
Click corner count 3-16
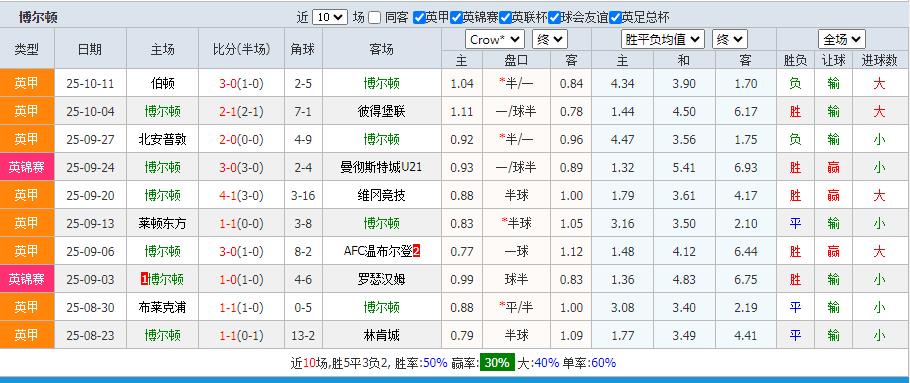click(x=303, y=196)
